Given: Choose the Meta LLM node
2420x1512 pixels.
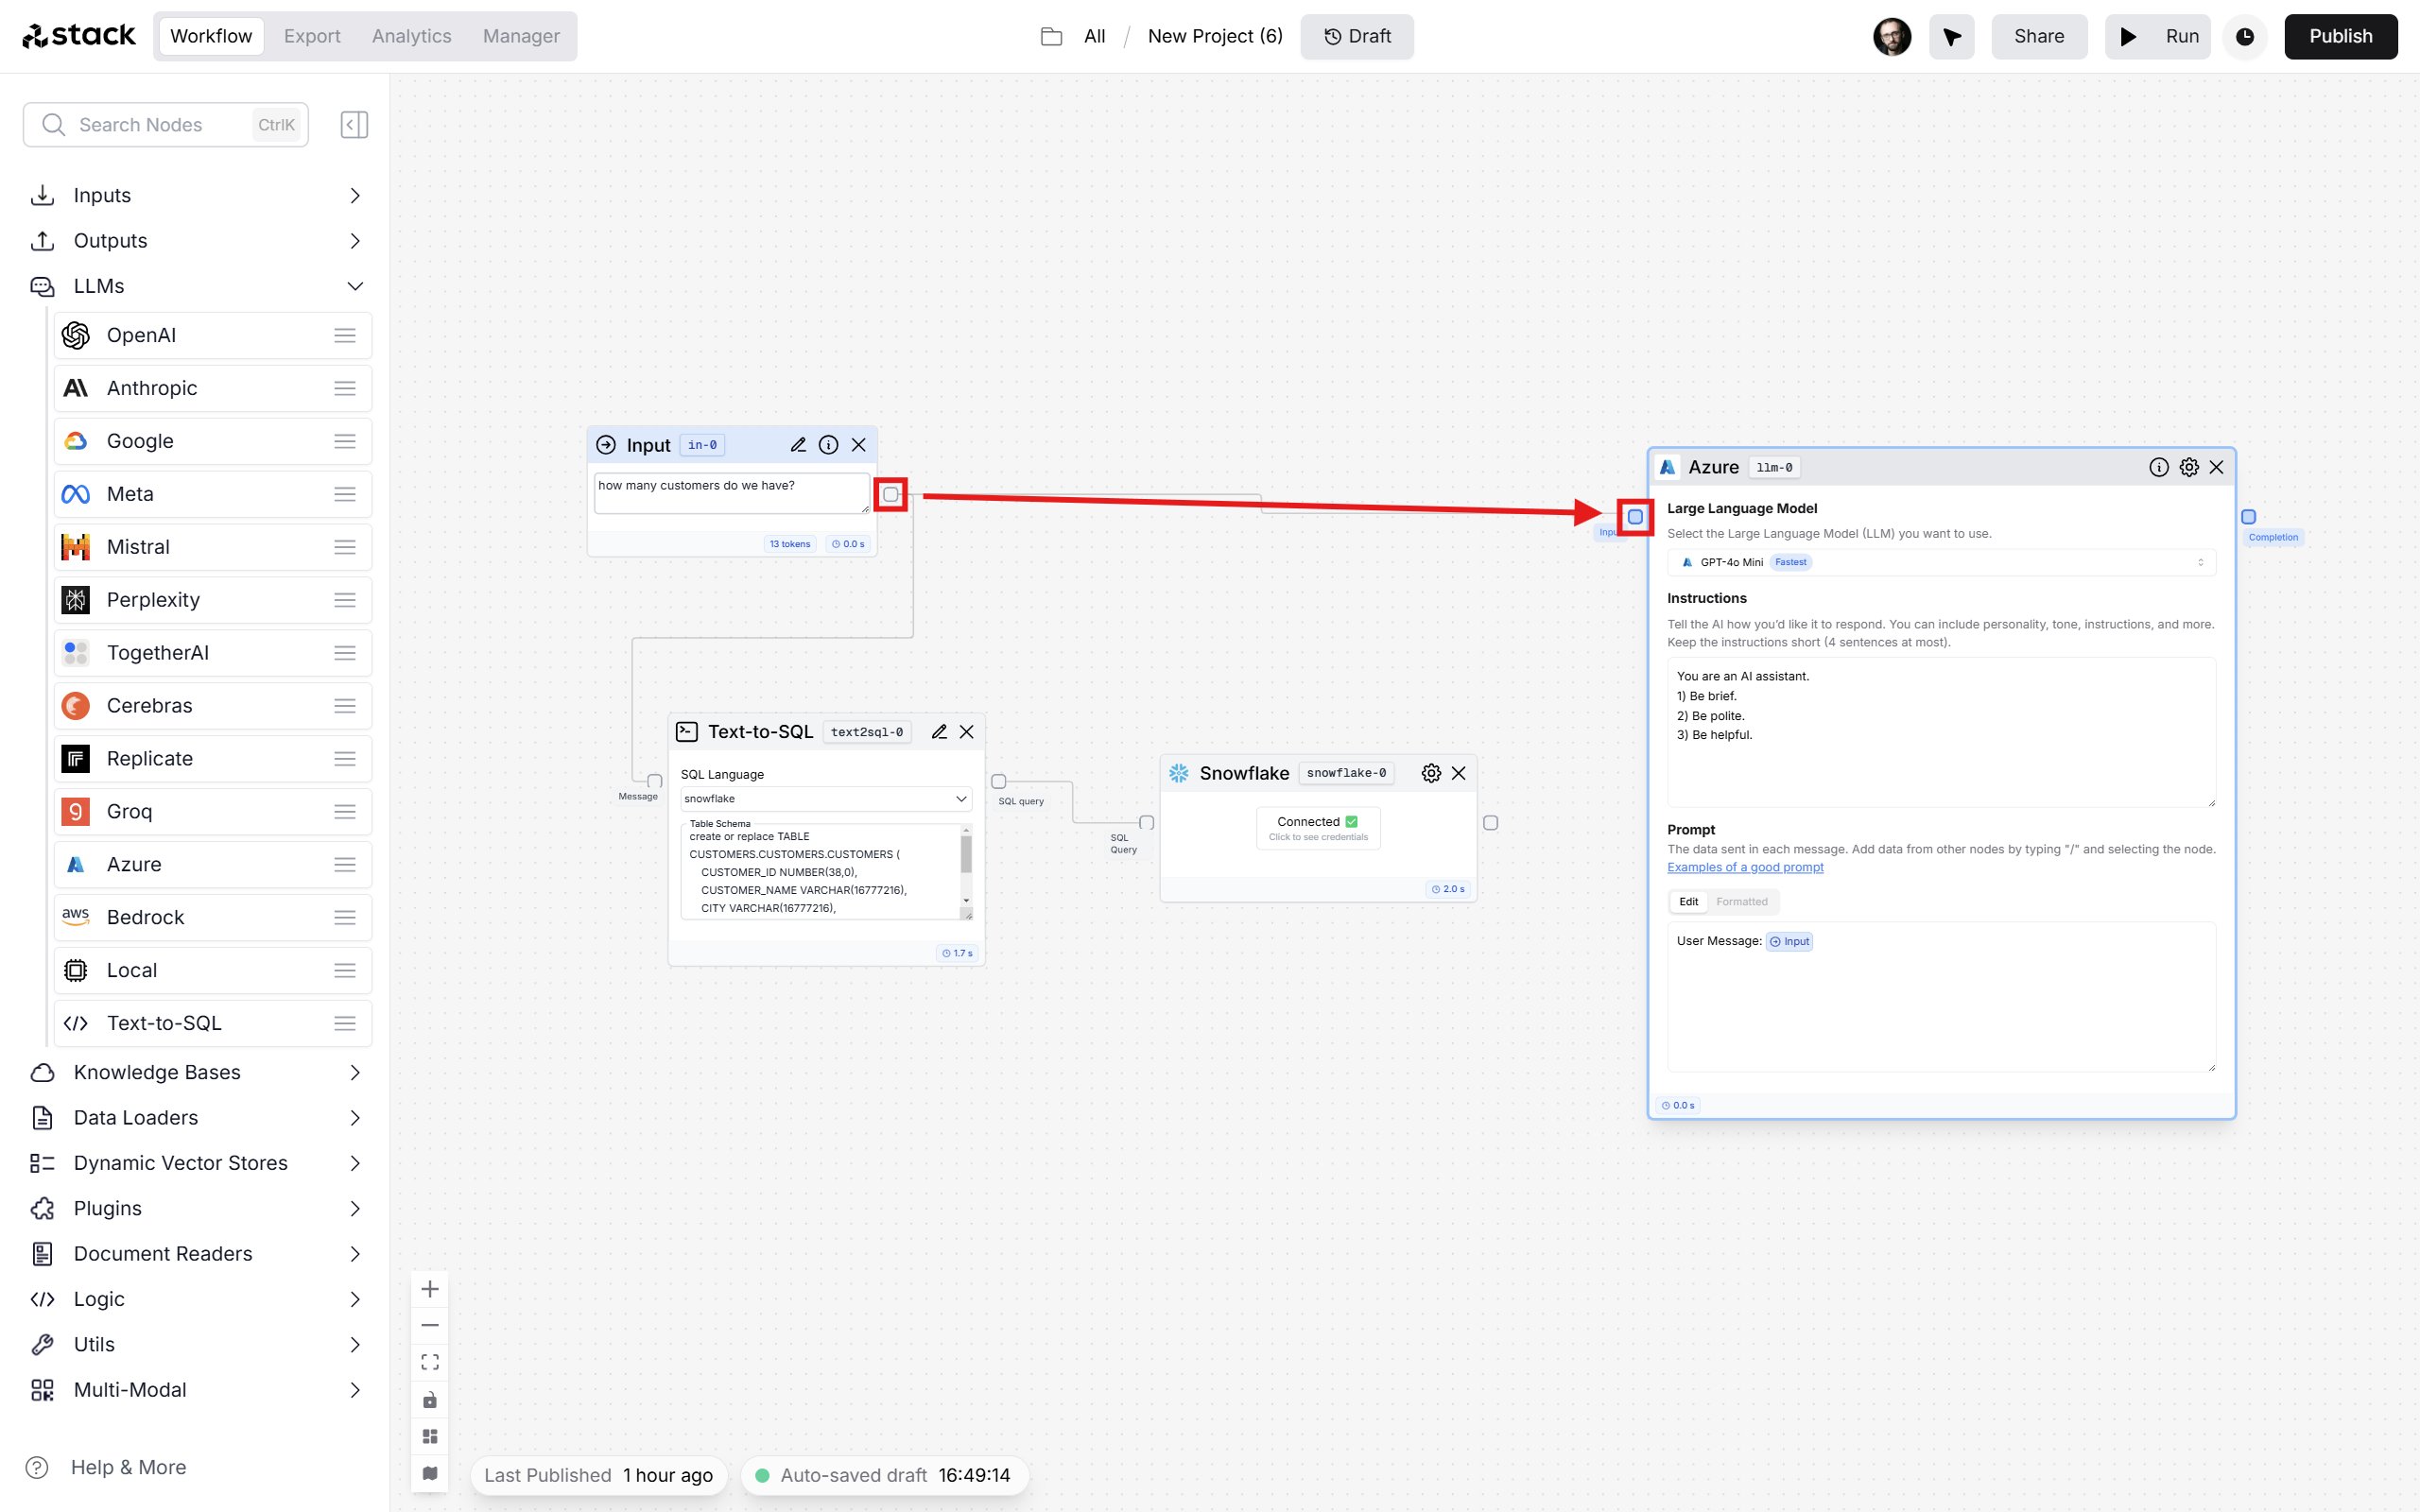Looking at the screenshot, I should click(x=213, y=494).
